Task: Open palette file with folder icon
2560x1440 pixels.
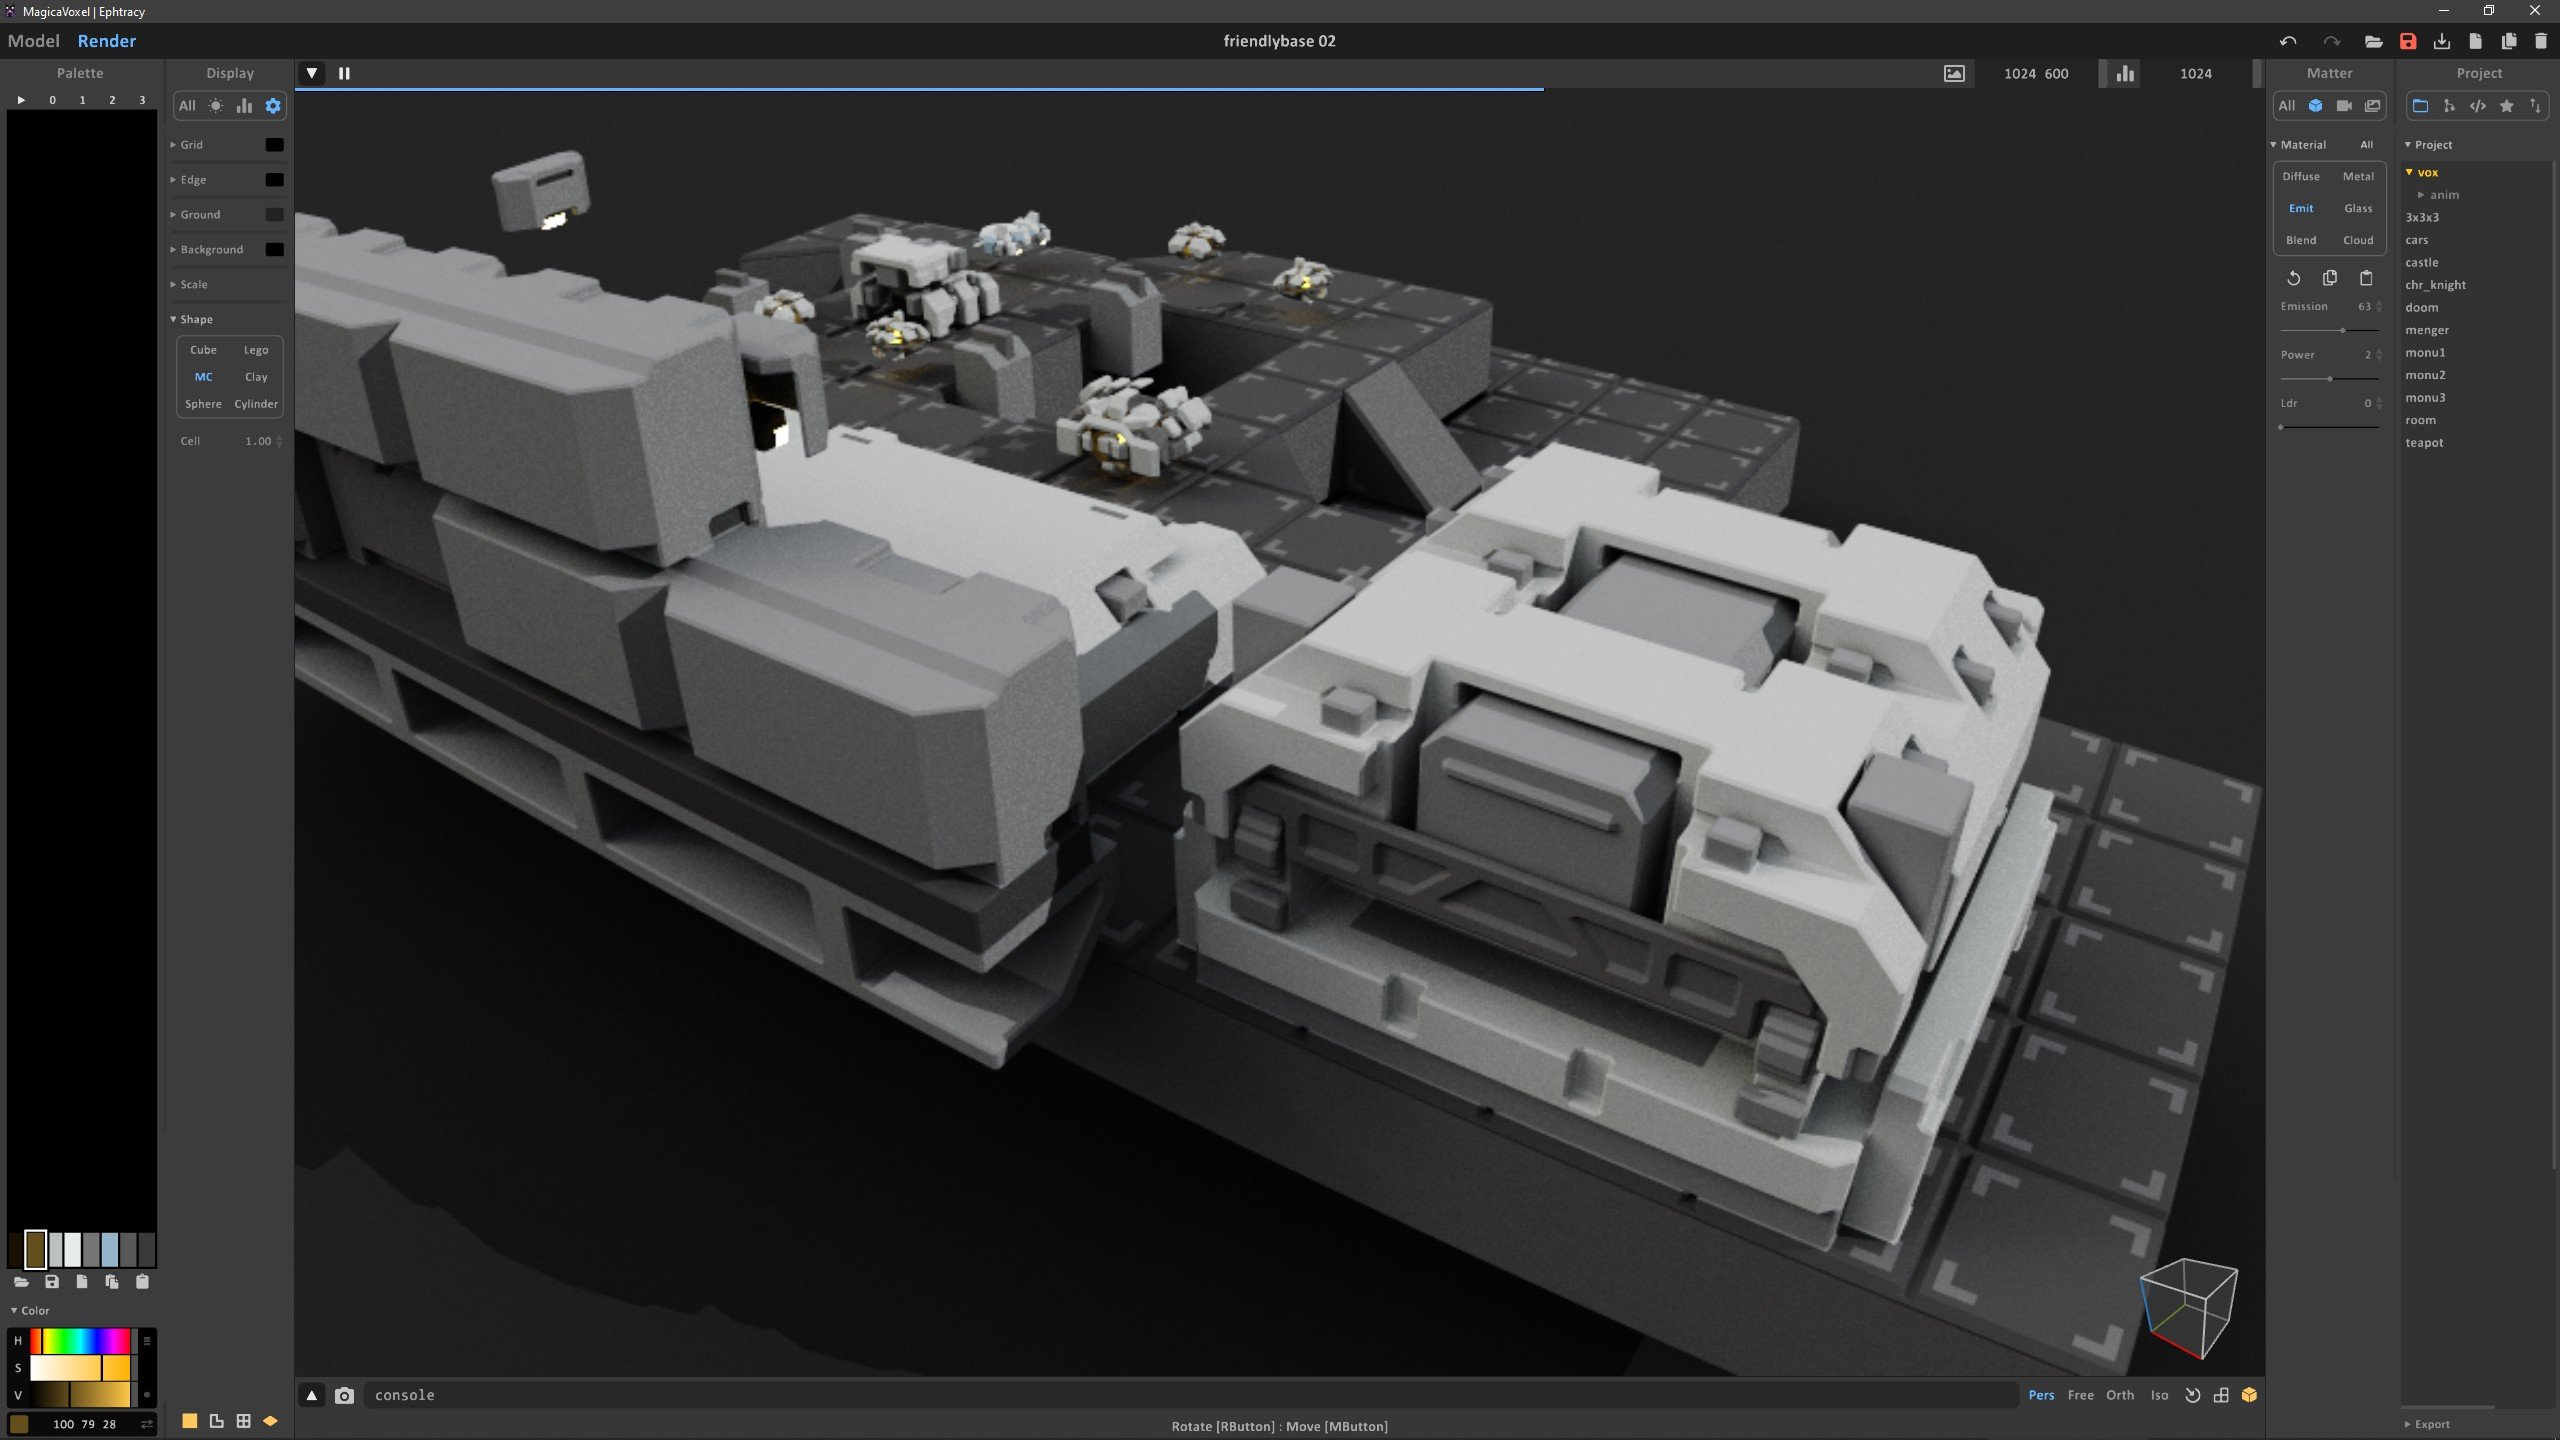Action: (x=21, y=1282)
